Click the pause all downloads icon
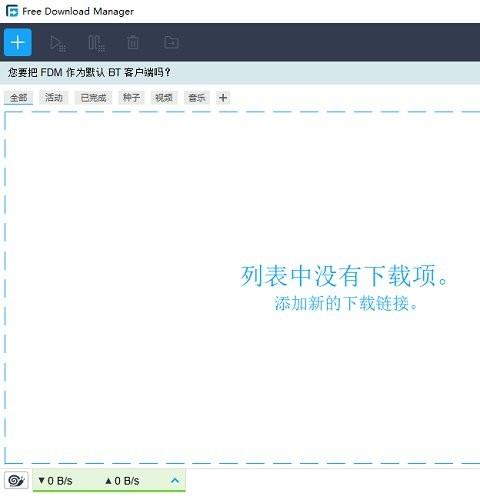This screenshot has height=500, width=480. tap(96, 43)
